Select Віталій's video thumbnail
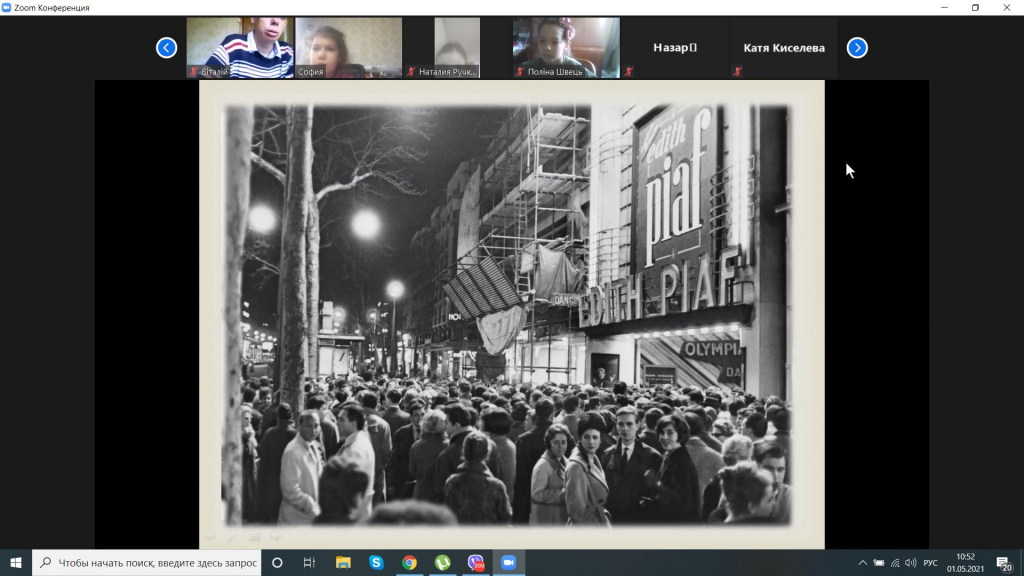This screenshot has width=1024, height=576. coord(240,48)
